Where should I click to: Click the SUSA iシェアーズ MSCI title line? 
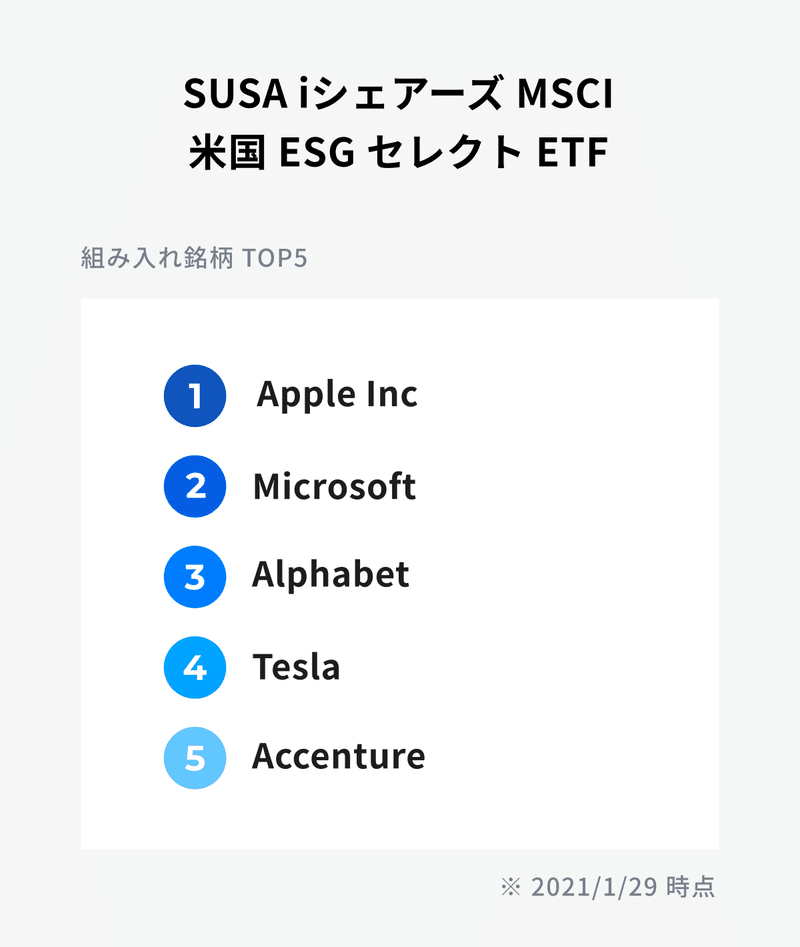coord(398,94)
